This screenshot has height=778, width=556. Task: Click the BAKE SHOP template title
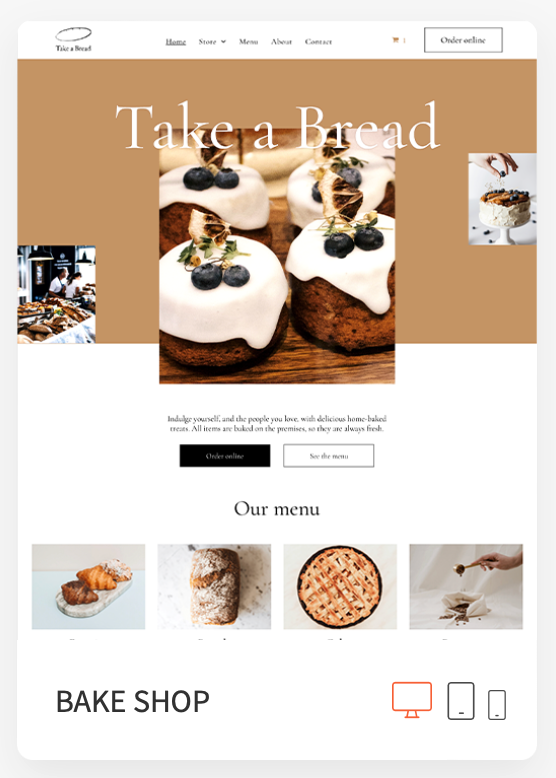[x=133, y=702]
